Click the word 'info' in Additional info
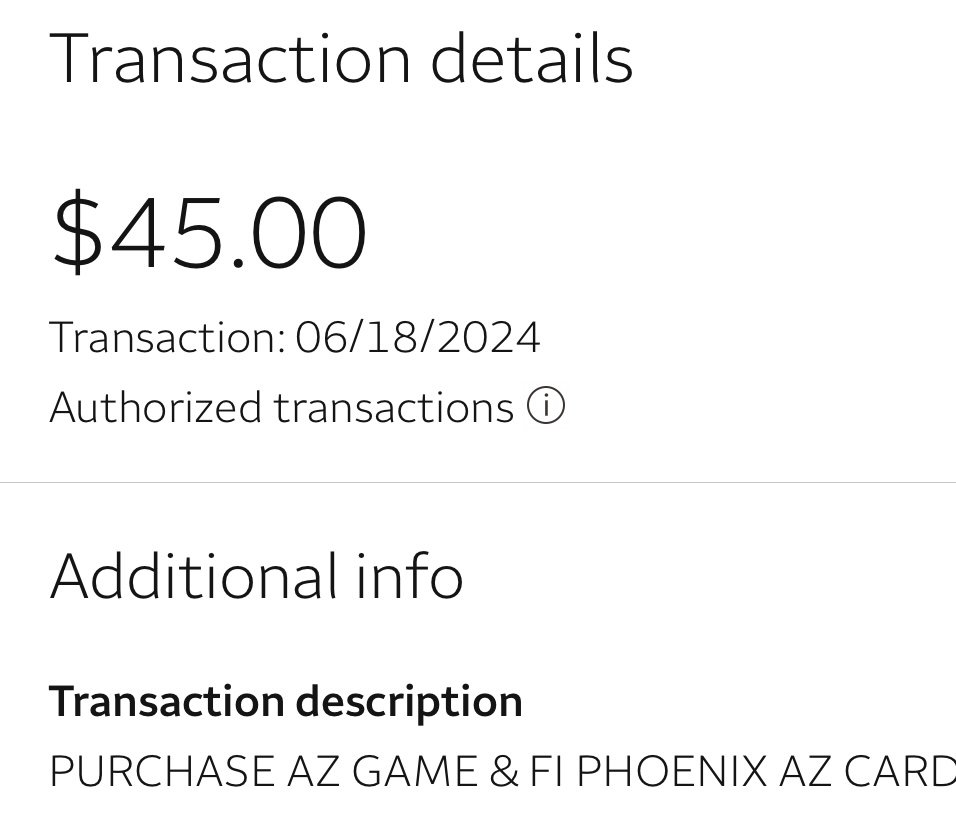 (409, 576)
